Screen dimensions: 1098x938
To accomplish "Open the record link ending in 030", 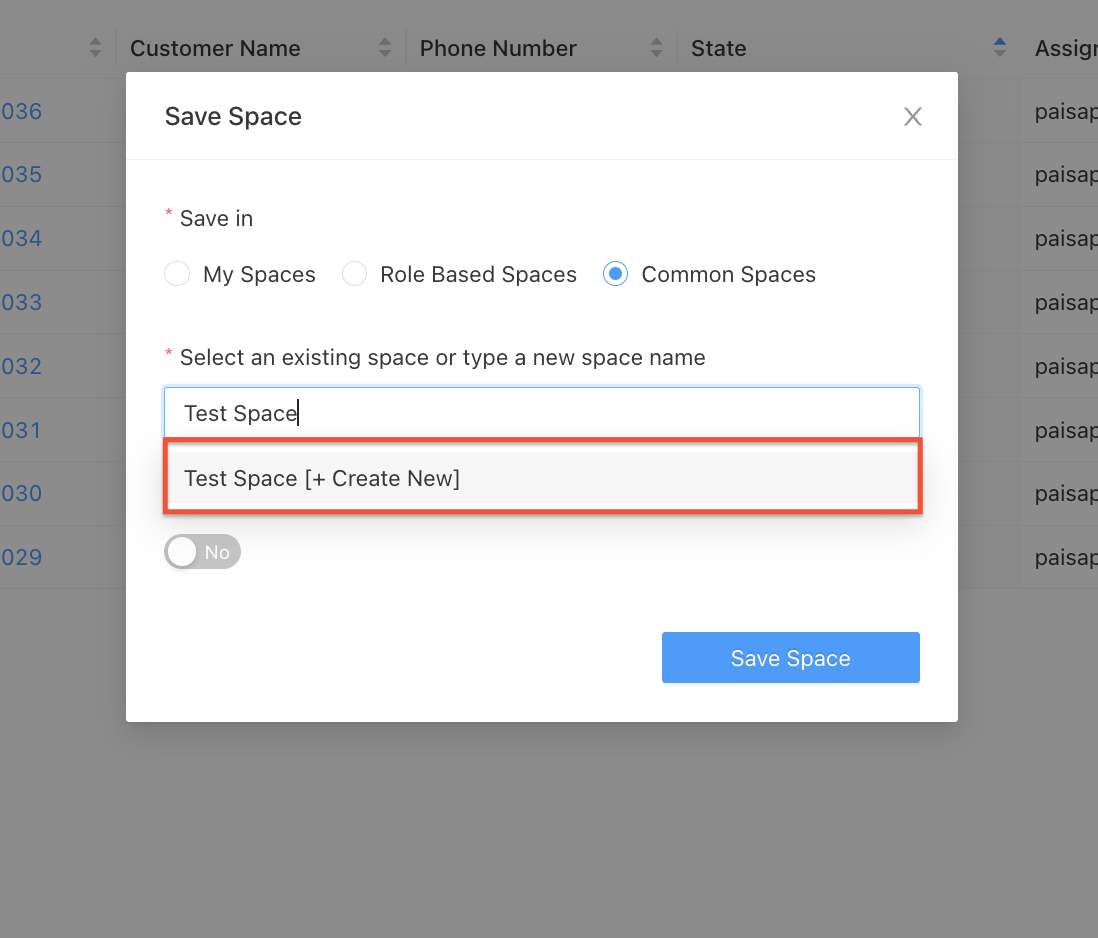I will point(21,493).
